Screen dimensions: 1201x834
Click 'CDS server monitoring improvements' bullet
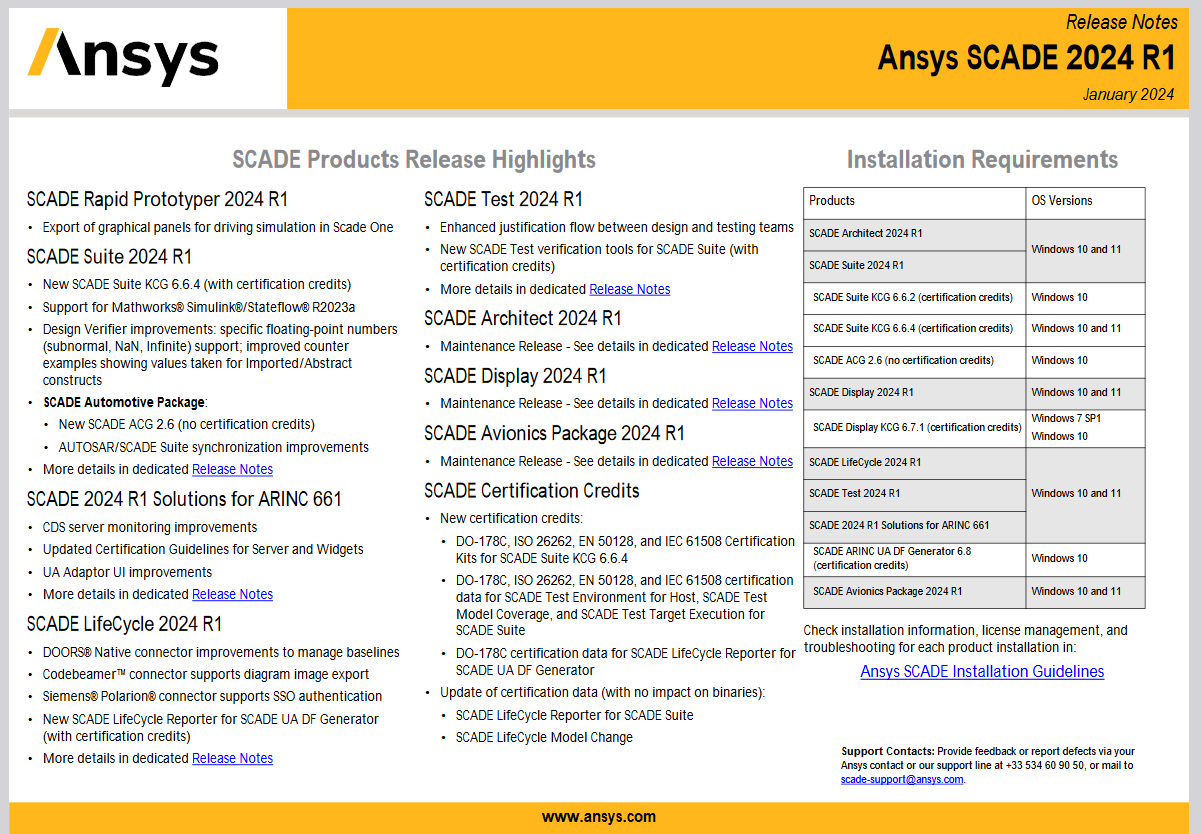pos(150,527)
